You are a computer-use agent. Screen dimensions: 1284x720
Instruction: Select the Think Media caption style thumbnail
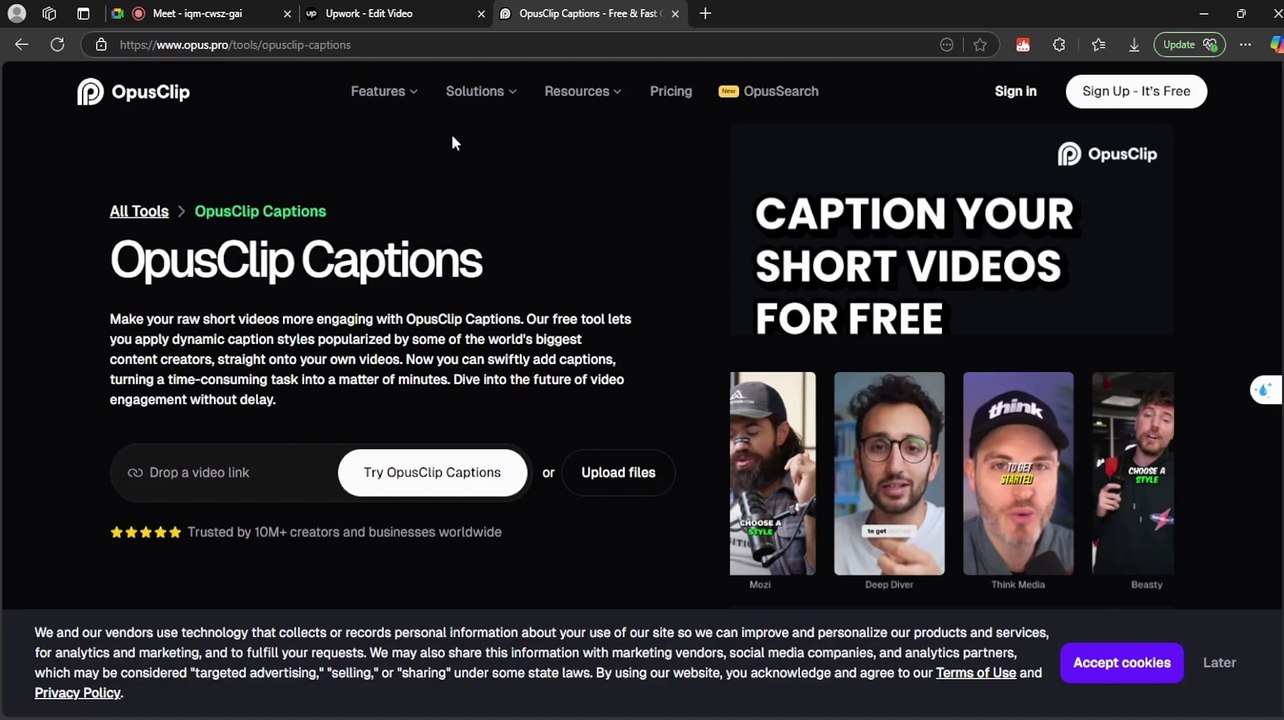1018,474
